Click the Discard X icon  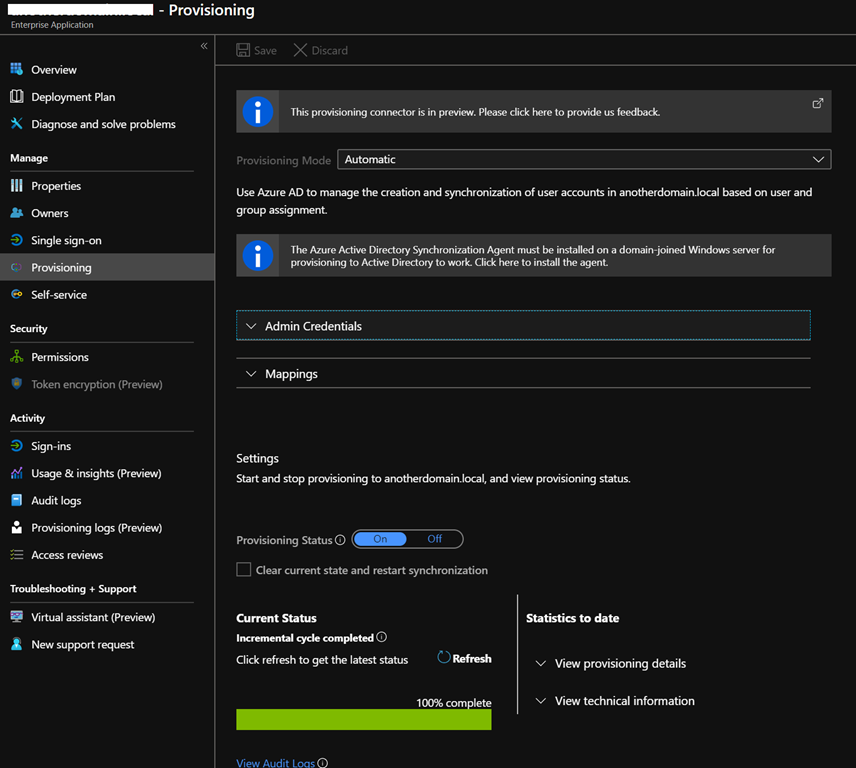point(300,50)
